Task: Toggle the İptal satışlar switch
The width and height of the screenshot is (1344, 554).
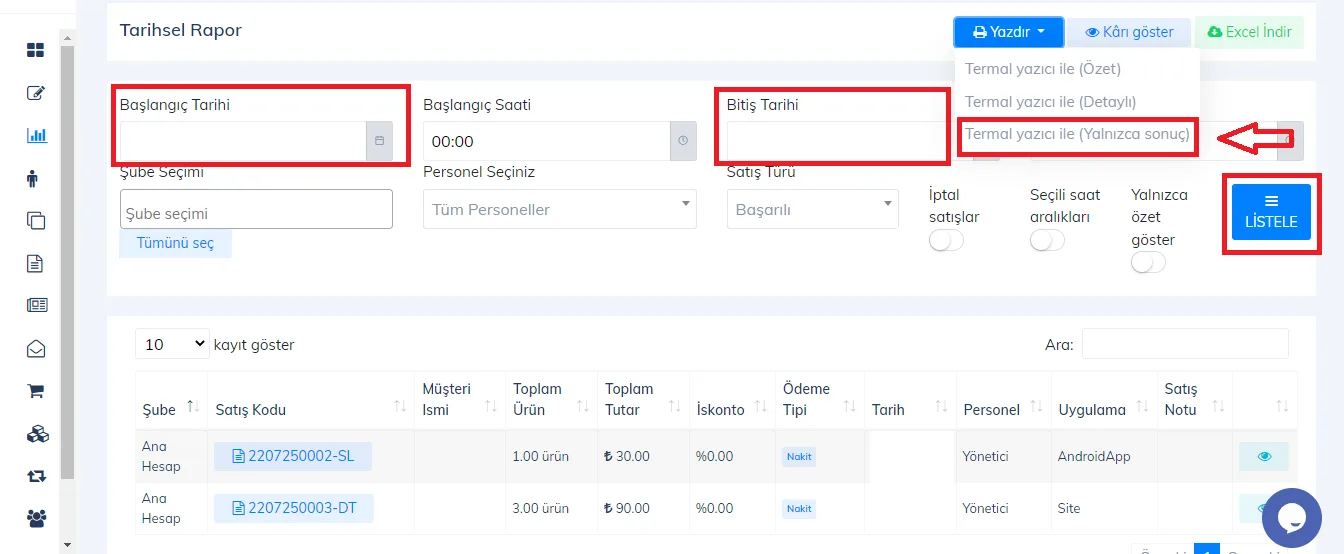Action: click(946, 240)
